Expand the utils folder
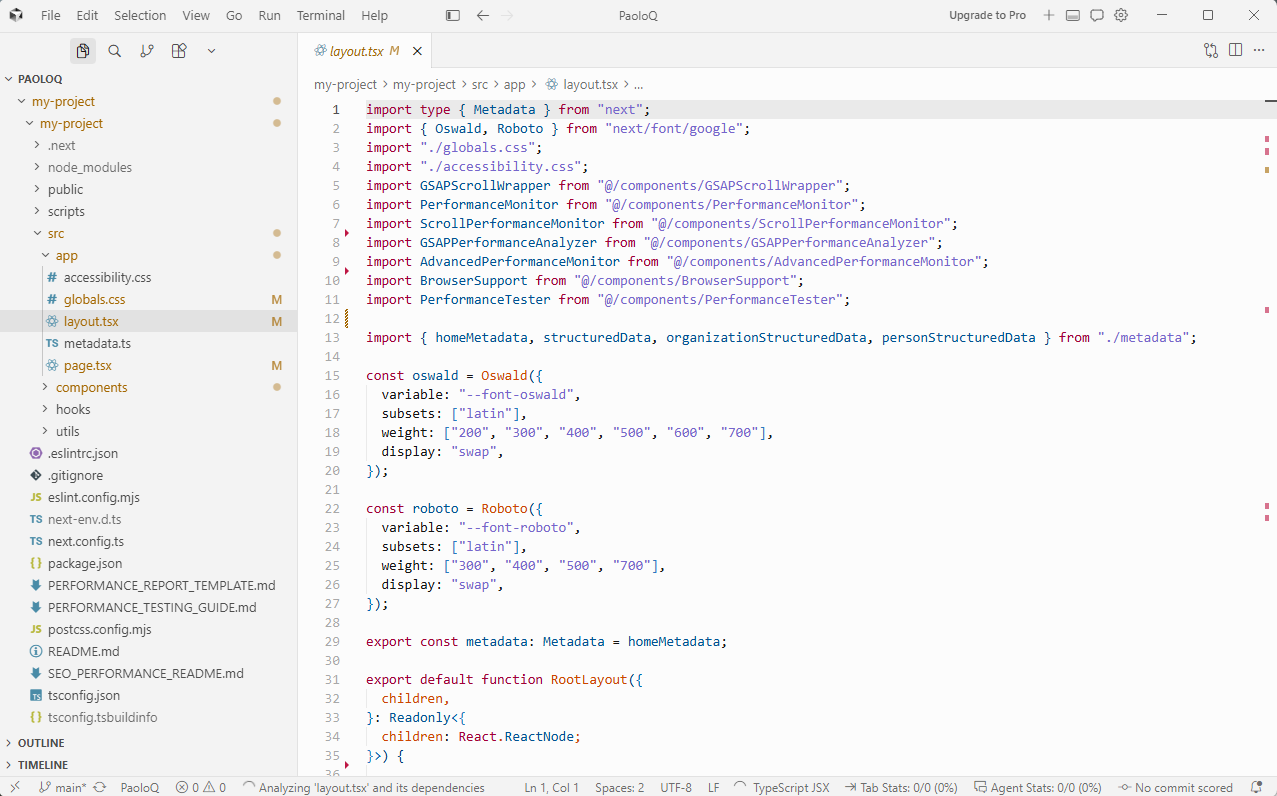The width and height of the screenshot is (1277, 796). tap(148, 431)
